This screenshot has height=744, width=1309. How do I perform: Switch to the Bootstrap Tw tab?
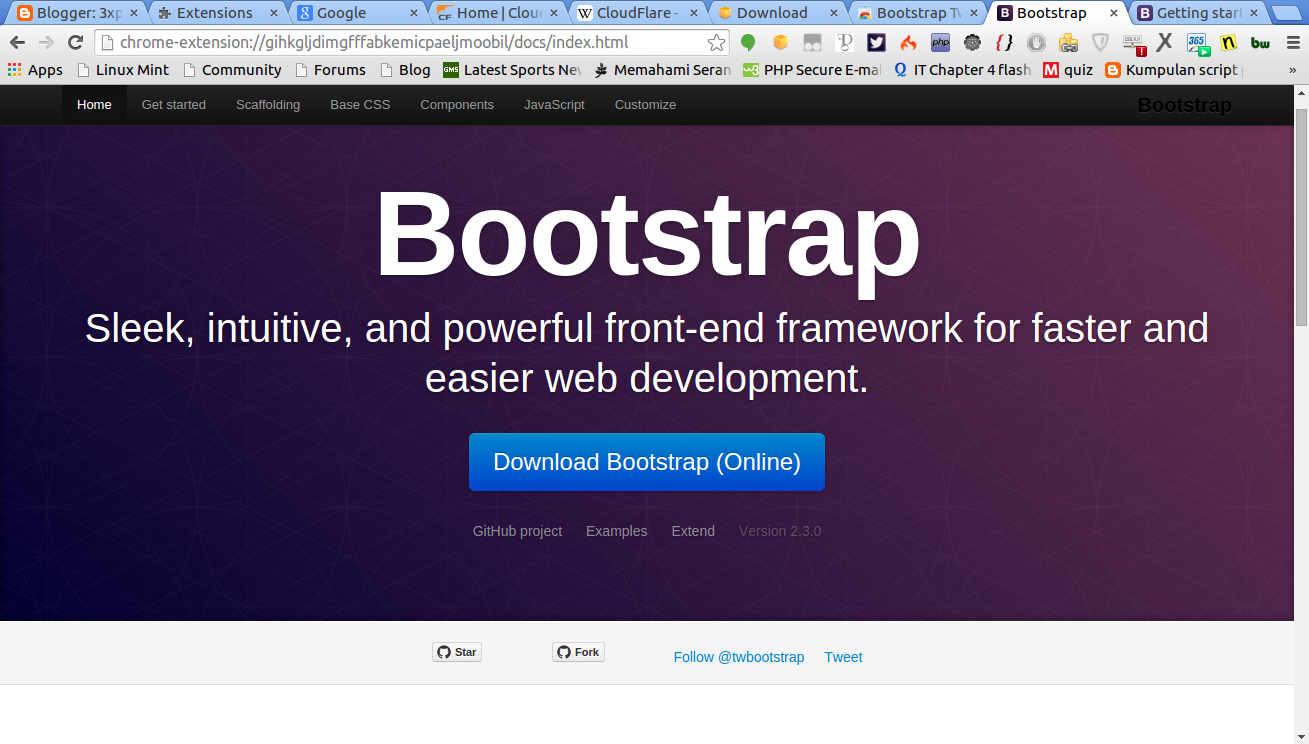pos(918,13)
